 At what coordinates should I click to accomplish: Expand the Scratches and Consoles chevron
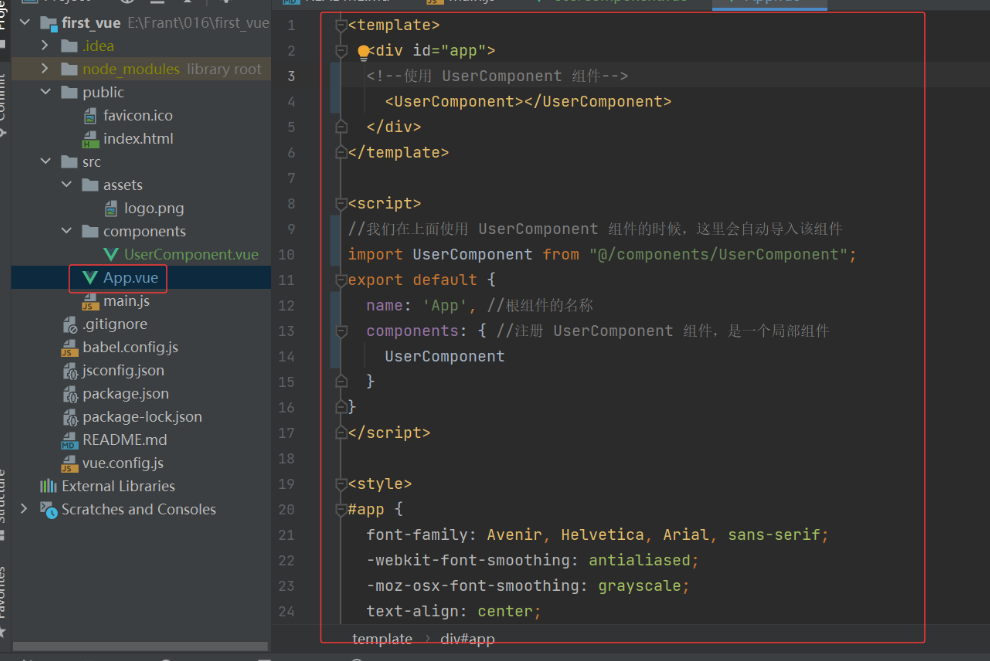coord(24,508)
